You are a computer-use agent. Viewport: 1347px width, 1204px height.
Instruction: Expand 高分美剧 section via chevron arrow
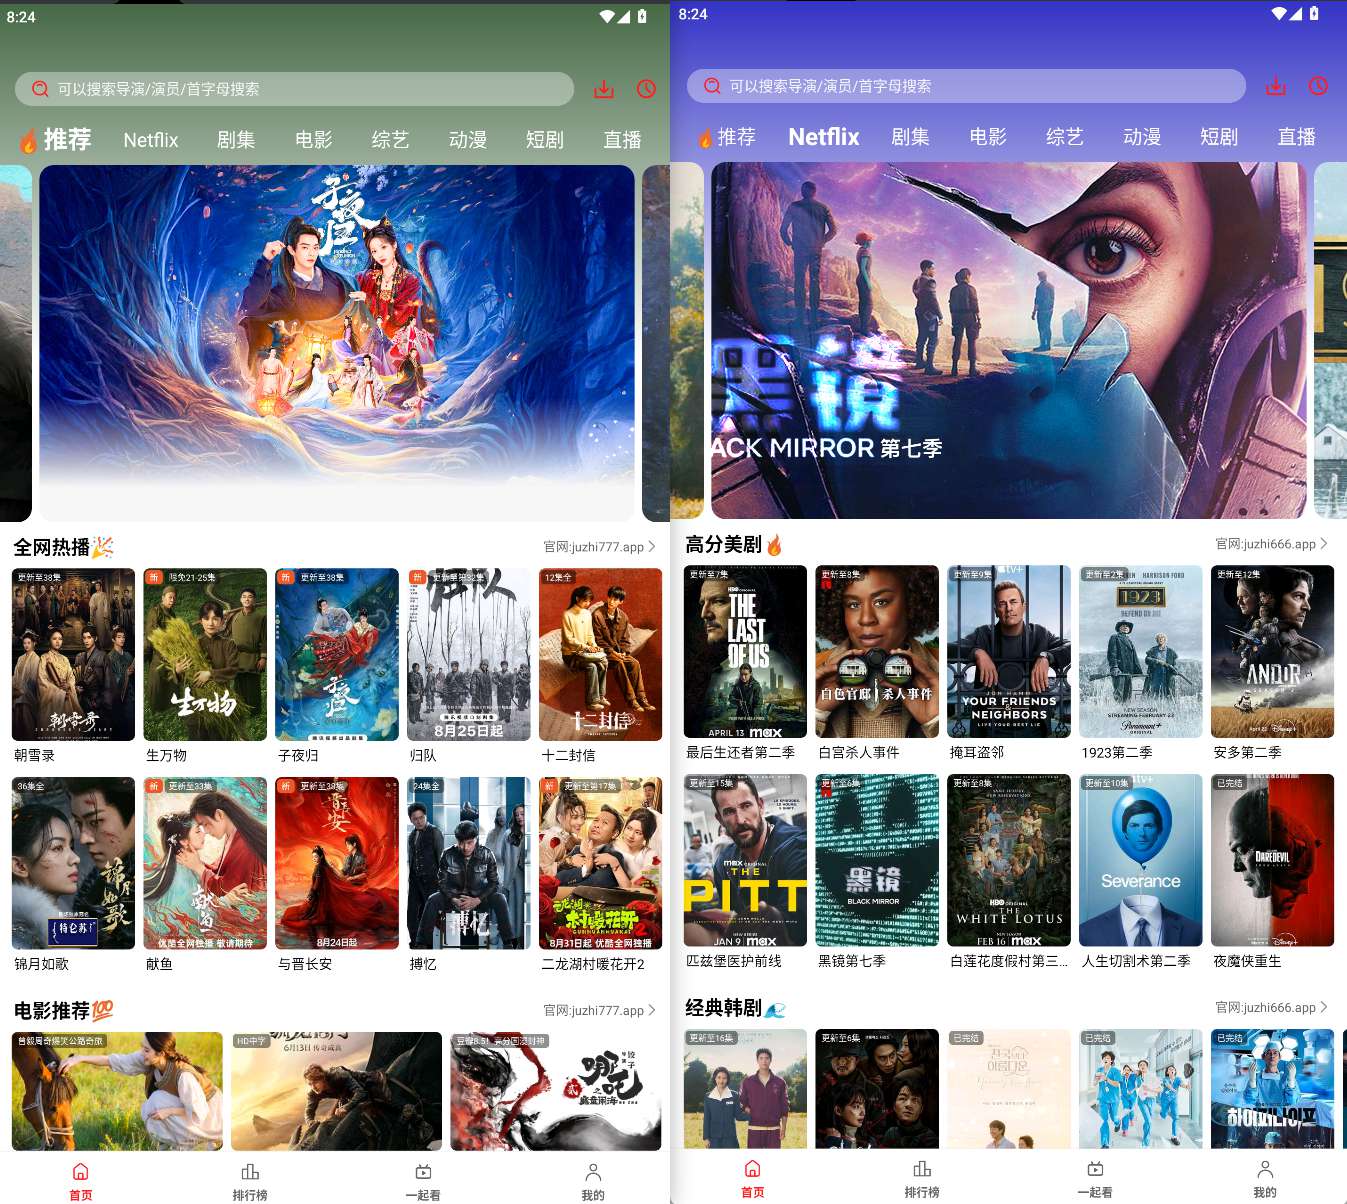coord(1324,544)
